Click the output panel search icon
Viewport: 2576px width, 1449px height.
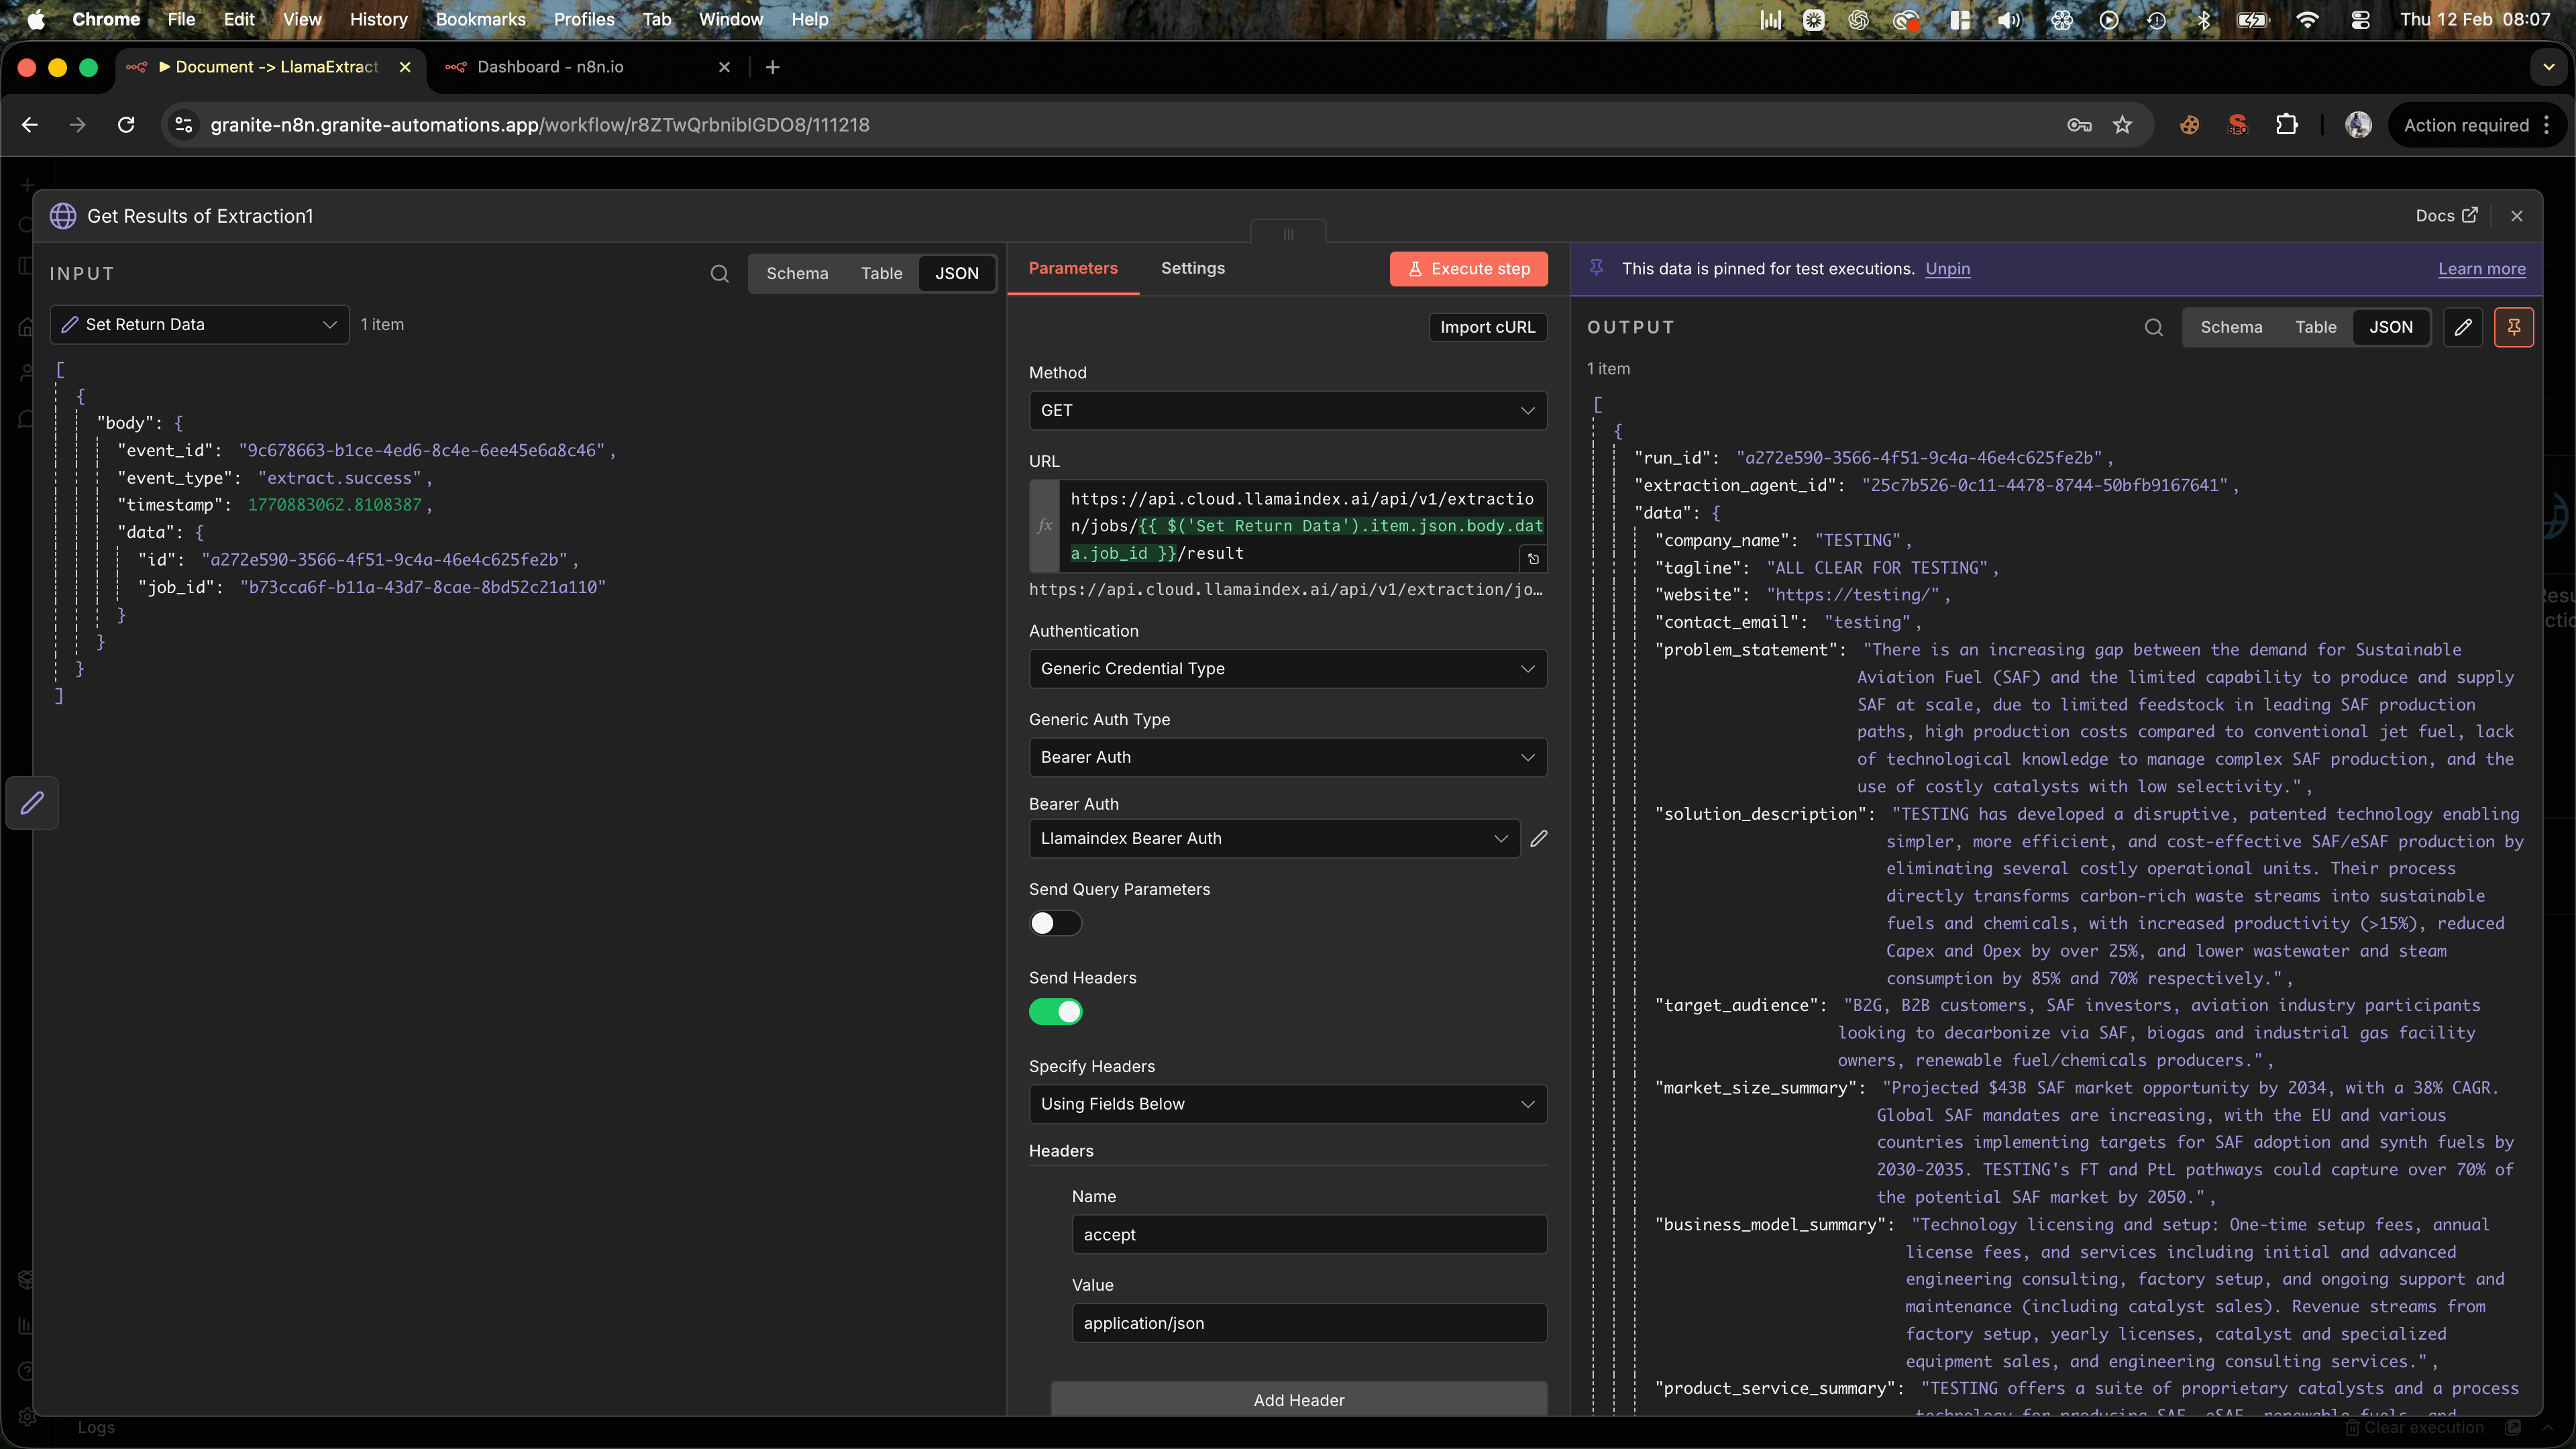click(2153, 327)
